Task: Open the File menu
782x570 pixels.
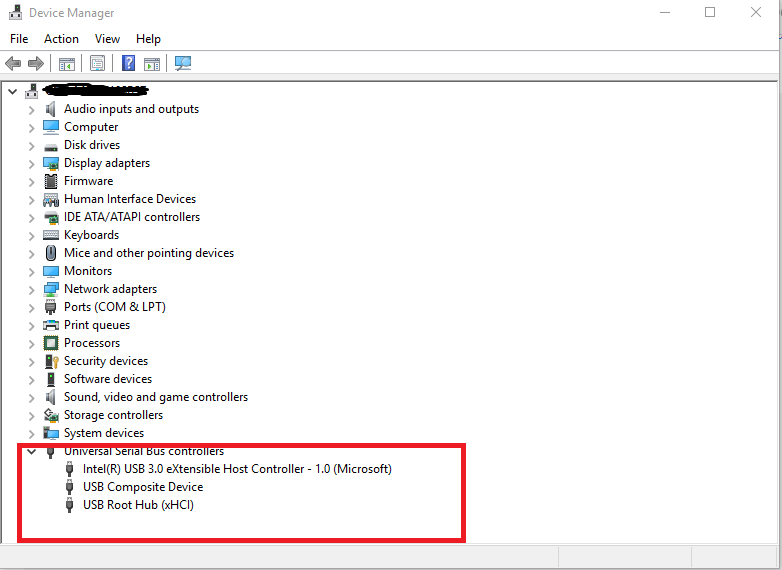Action: click(x=19, y=39)
